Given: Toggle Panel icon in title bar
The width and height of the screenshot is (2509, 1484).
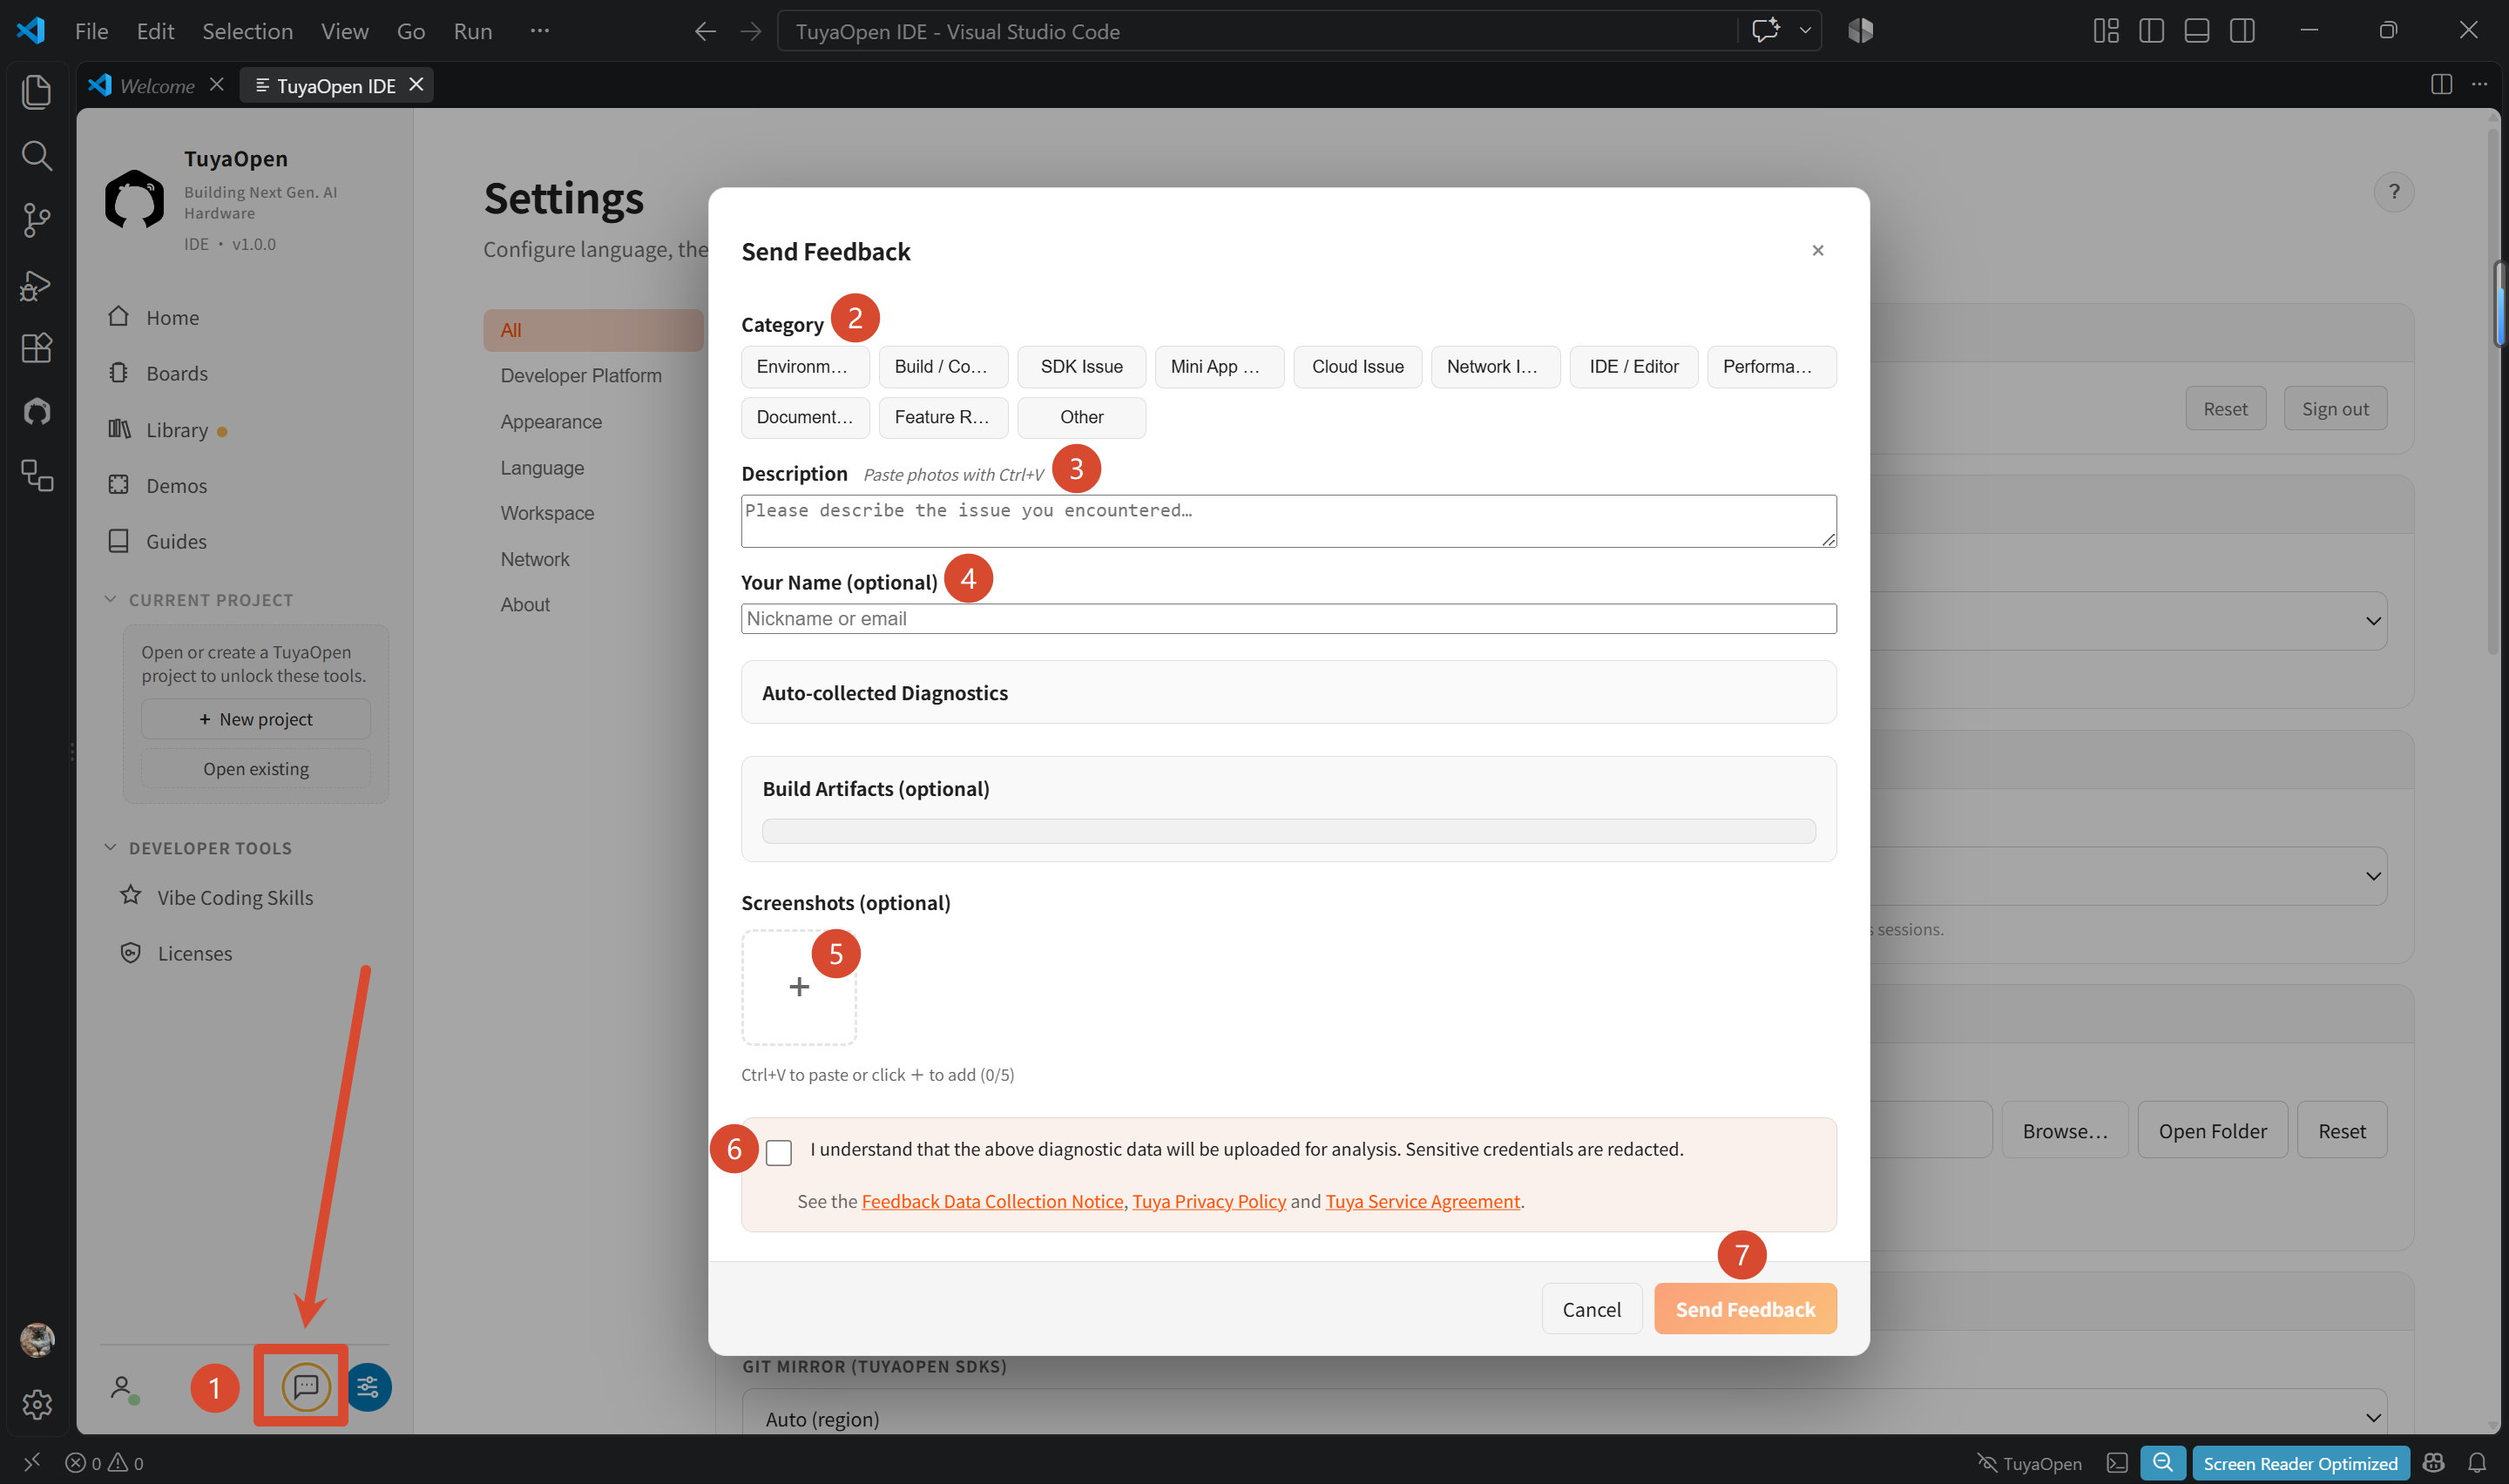Looking at the screenshot, I should pos(2196,31).
